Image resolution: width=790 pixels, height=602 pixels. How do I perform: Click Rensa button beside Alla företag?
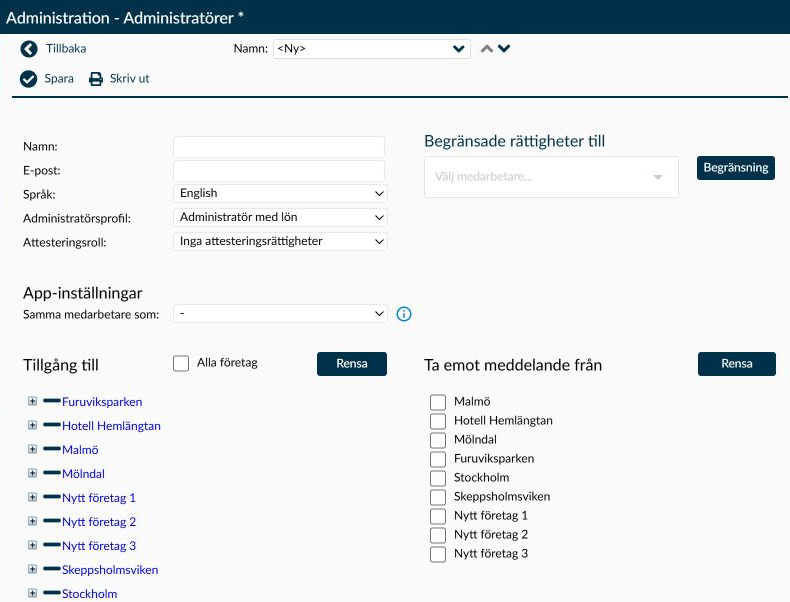pyautogui.click(x=352, y=364)
